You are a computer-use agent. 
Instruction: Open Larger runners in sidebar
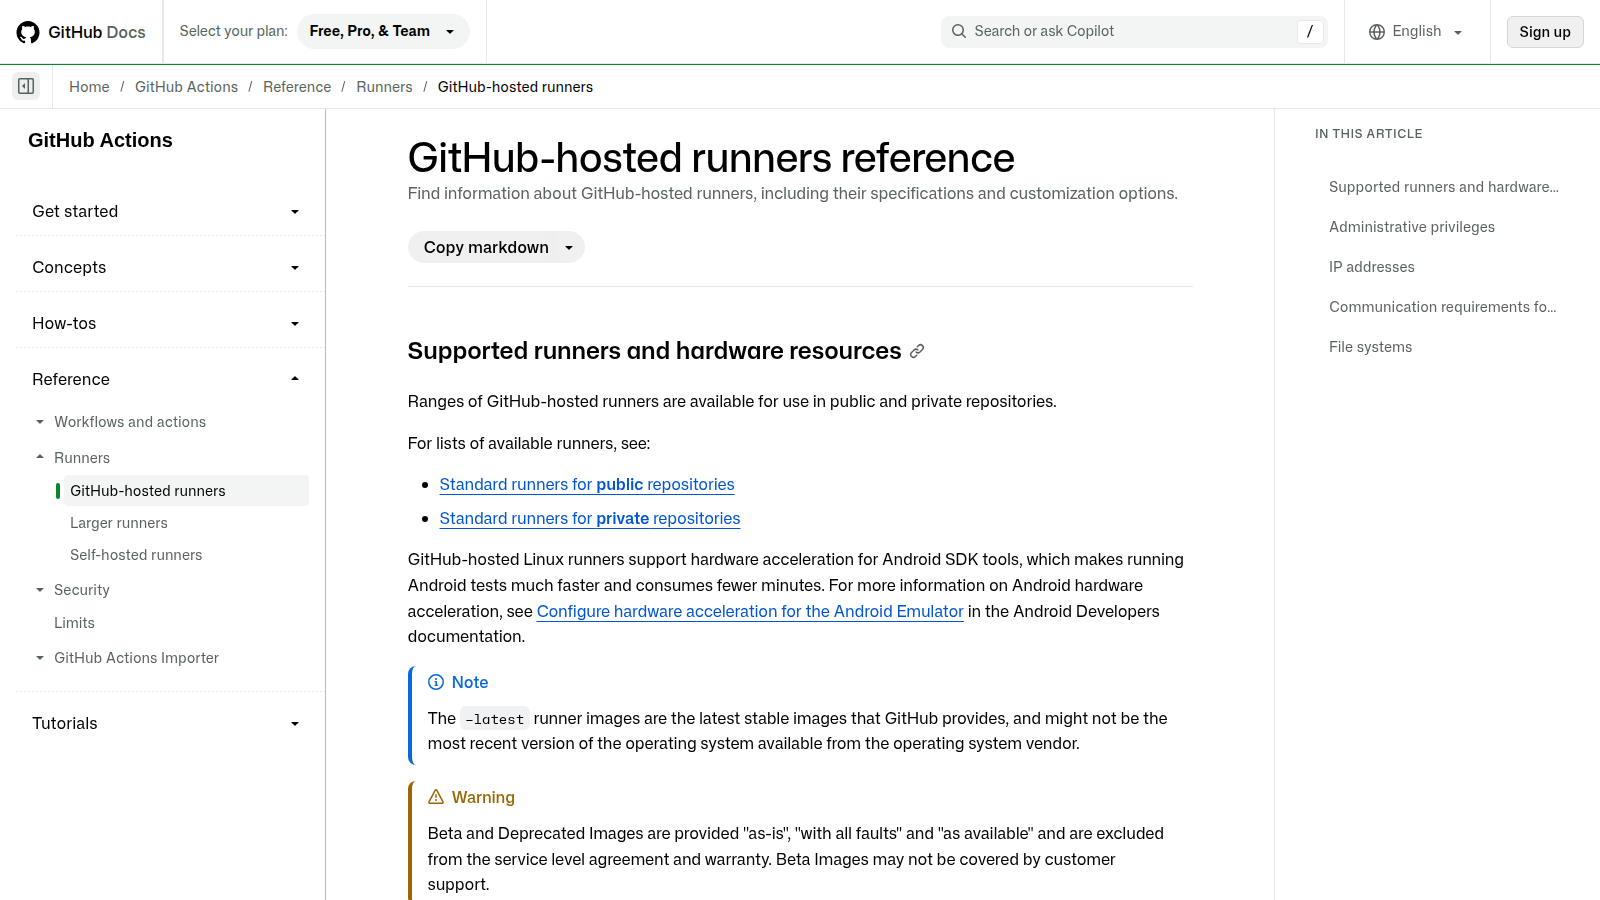[x=119, y=523]
